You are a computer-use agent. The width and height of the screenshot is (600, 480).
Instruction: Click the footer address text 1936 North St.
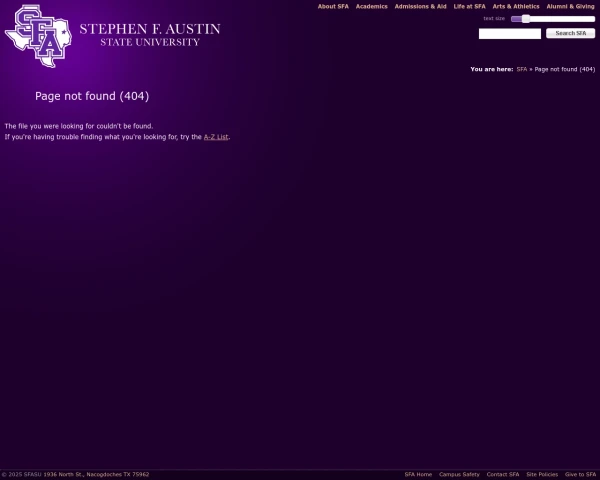click(x=64, y=474)
